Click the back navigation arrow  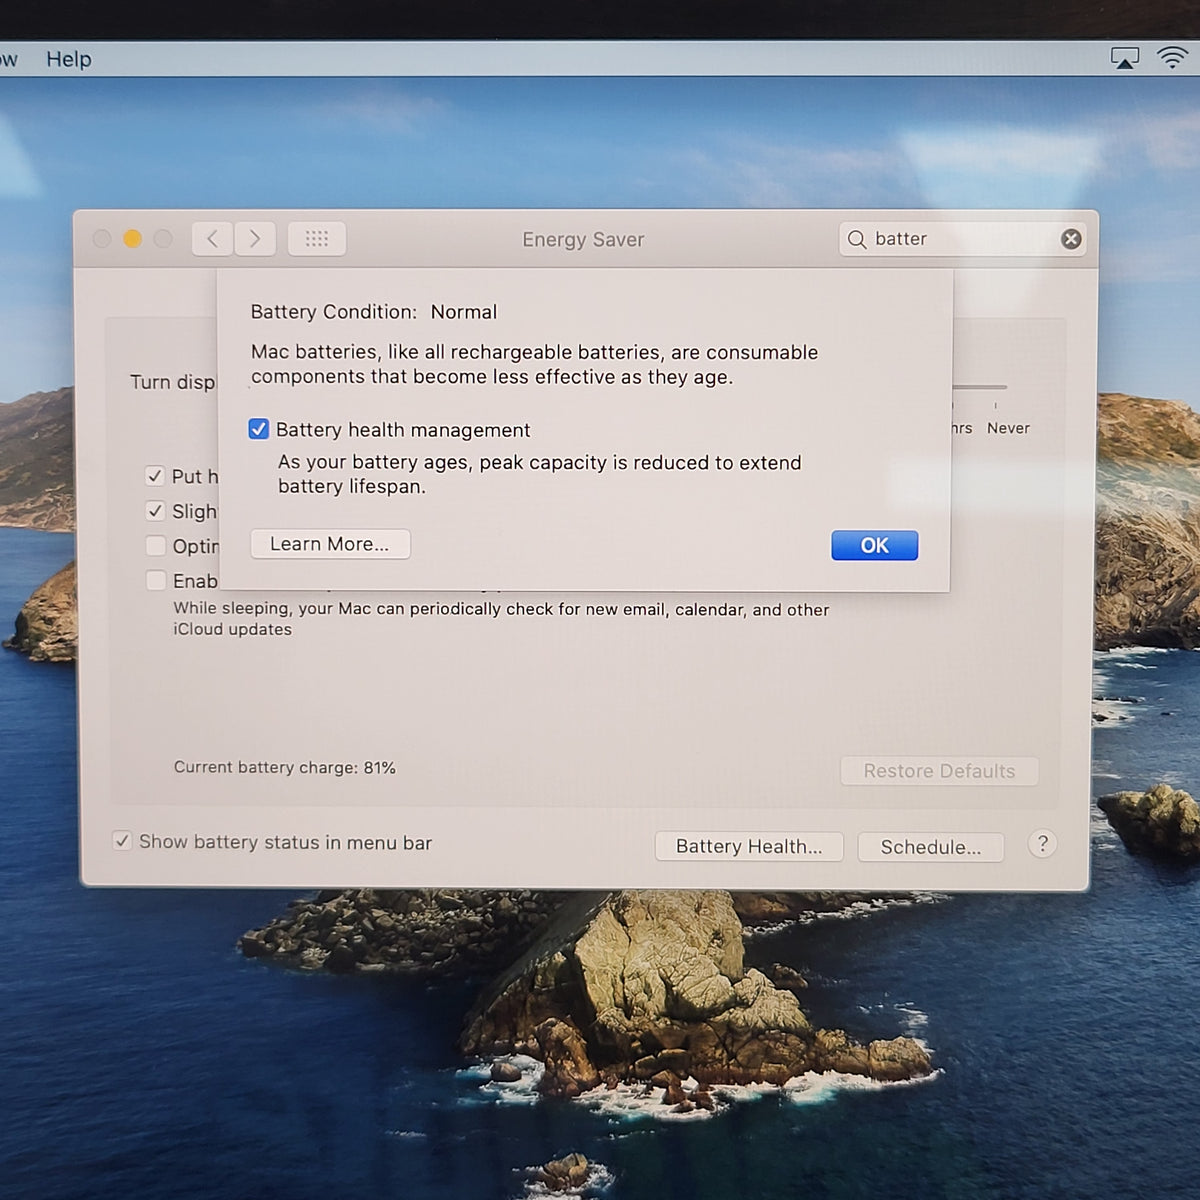click(x=212, y=239)
